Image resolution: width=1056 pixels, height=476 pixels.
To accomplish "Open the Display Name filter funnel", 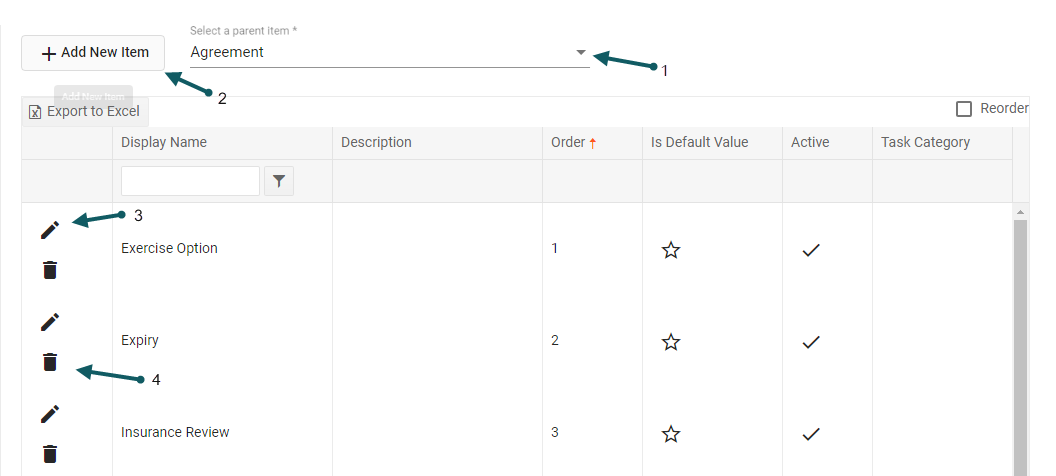I will (x=279, y=181).
